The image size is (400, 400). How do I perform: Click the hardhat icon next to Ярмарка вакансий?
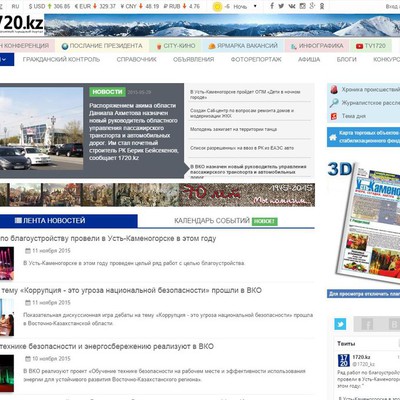212,46
